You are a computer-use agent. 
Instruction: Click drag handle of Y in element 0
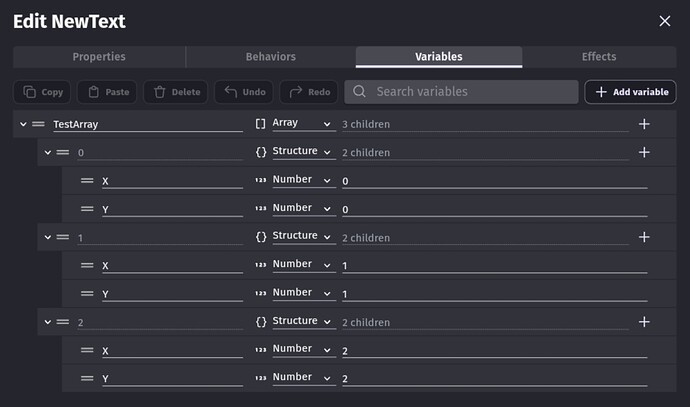coord(87,209)
